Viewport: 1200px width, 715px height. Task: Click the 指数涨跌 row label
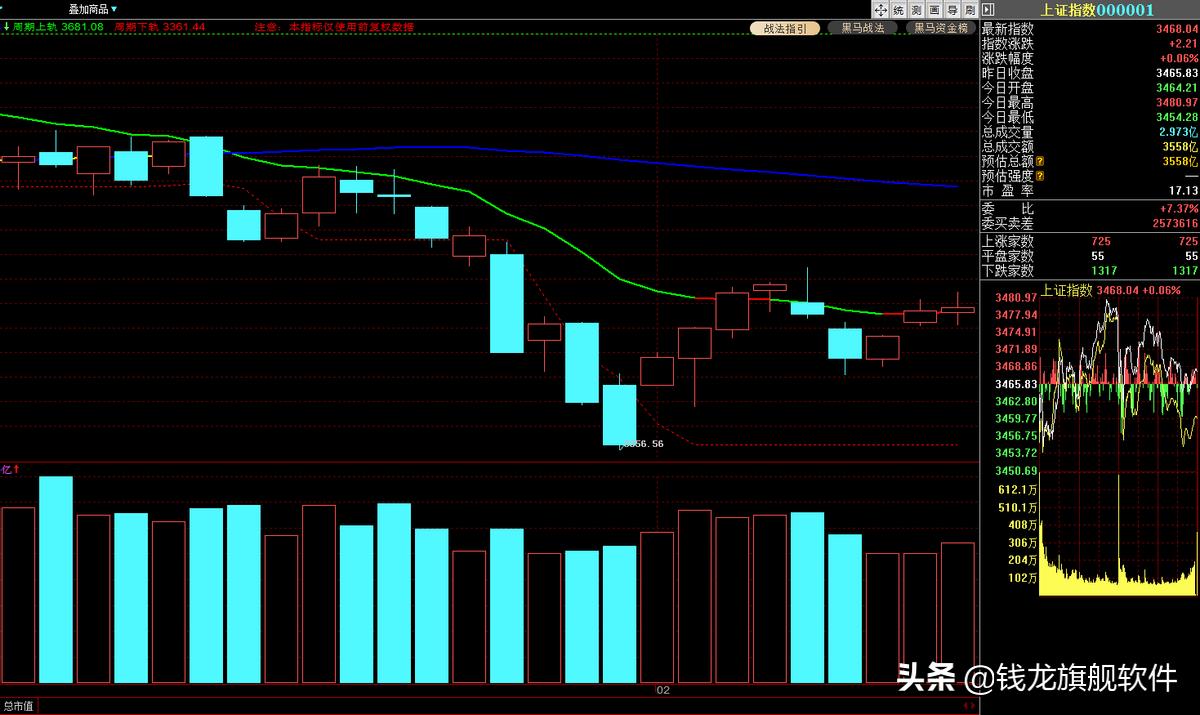[1007, 44]
